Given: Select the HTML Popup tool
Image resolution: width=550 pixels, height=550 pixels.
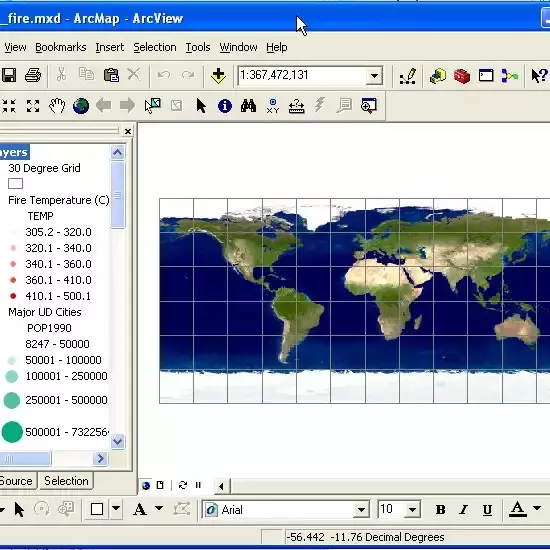Looking at the screenshot, I should click(344, 105).
